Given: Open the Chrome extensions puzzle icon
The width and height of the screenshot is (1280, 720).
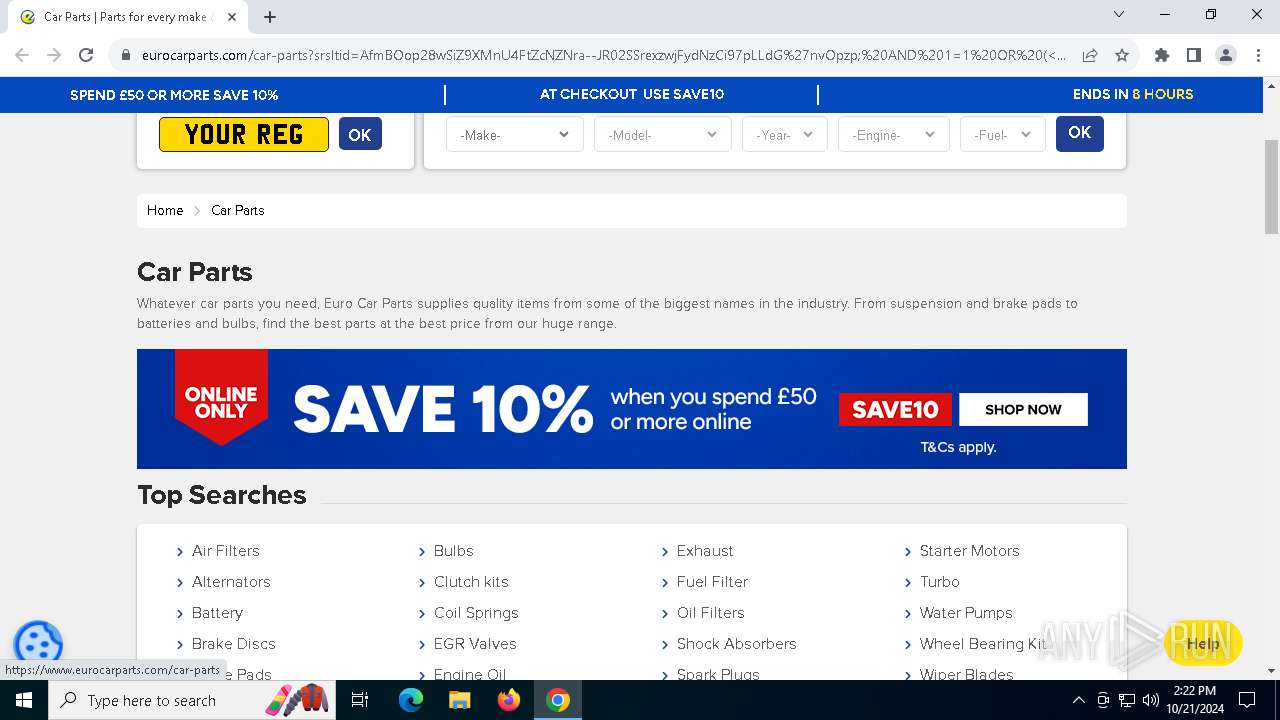Looking at the screenshot, I should coord(1161,55).
